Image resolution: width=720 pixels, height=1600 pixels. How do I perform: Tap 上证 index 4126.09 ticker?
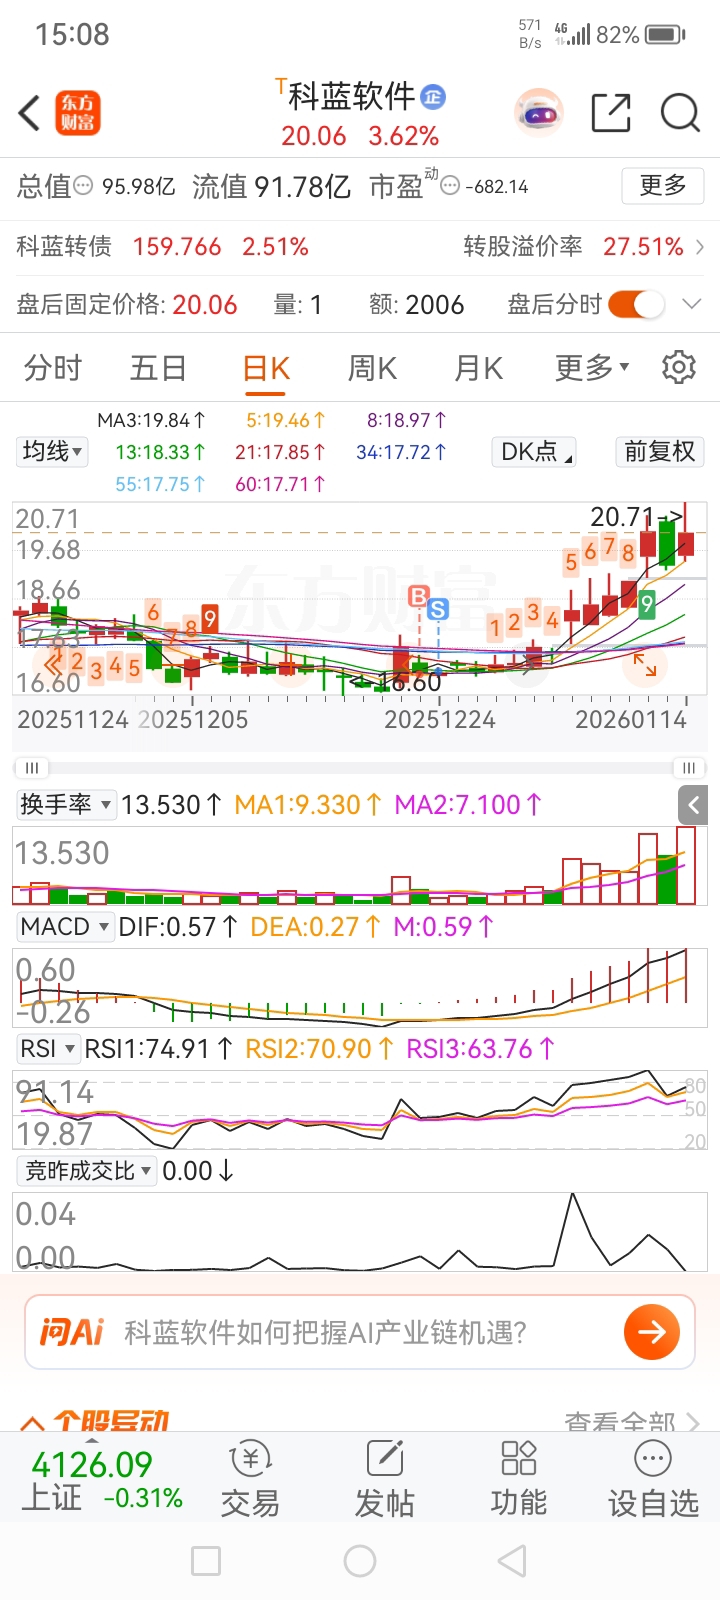click(101, 1480)
